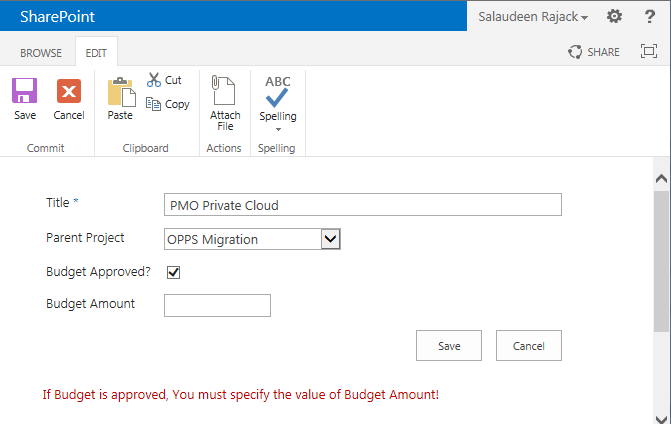This screenshot has height=424, width=671.
Task: Expand the Spelling dropdown arrow
Action: pos(278,129)
